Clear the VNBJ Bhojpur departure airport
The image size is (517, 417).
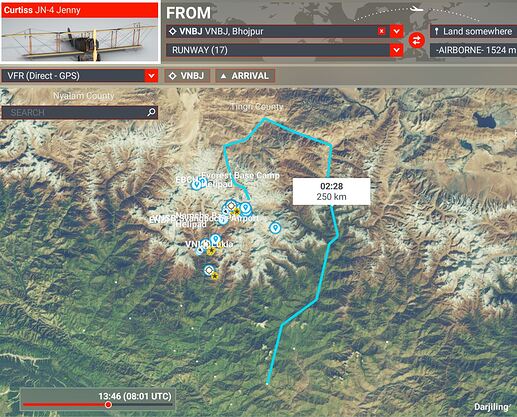tap(381, 31)
